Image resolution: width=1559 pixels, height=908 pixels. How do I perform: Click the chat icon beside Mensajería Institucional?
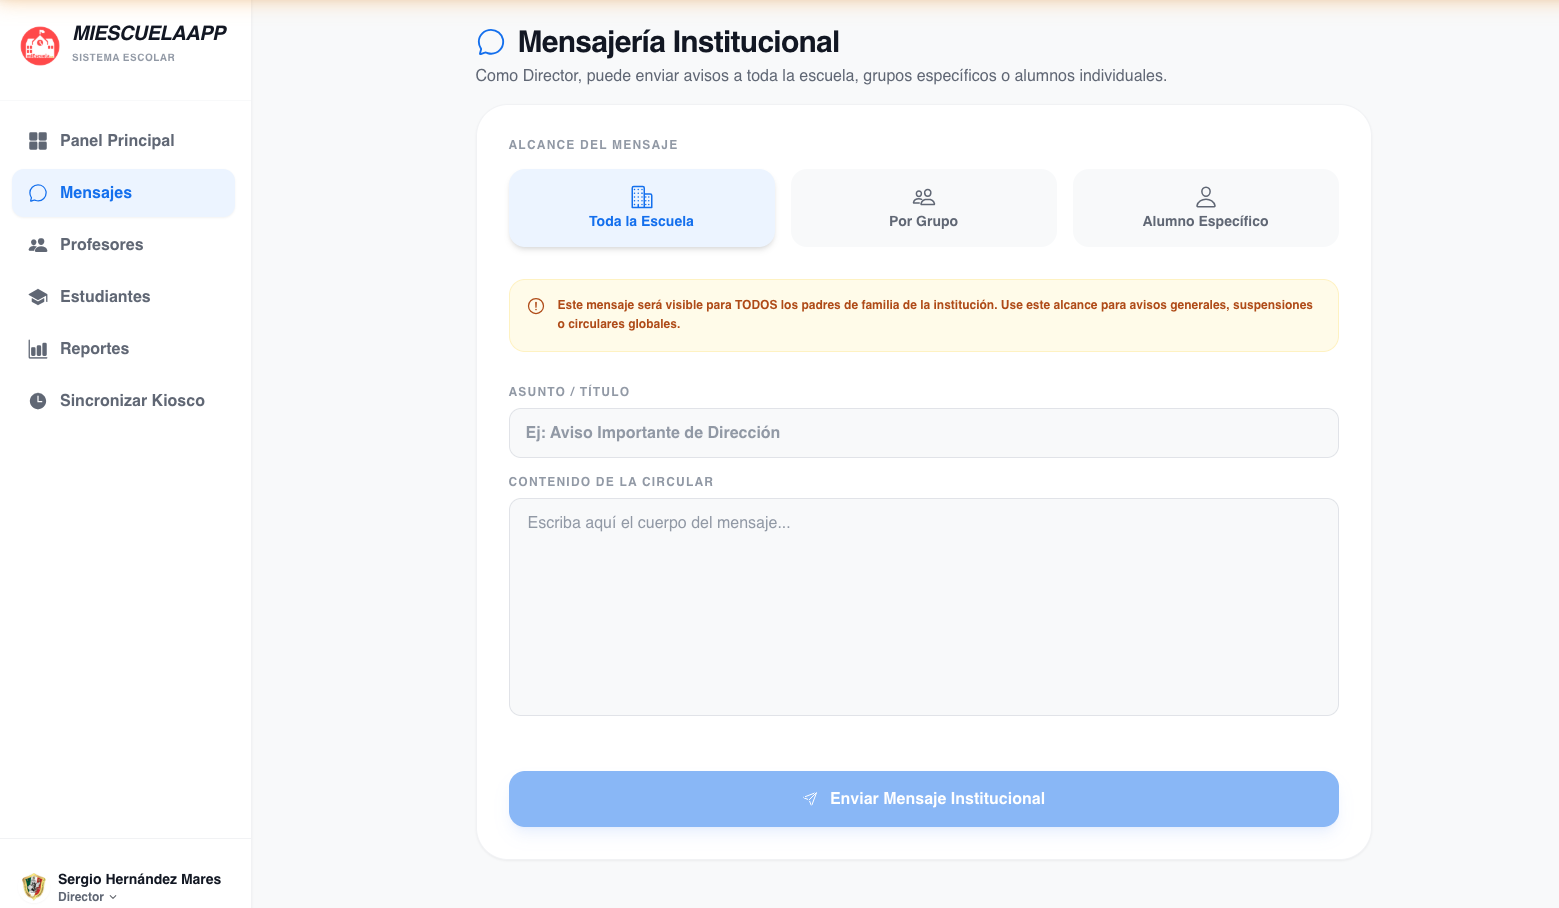491,42
